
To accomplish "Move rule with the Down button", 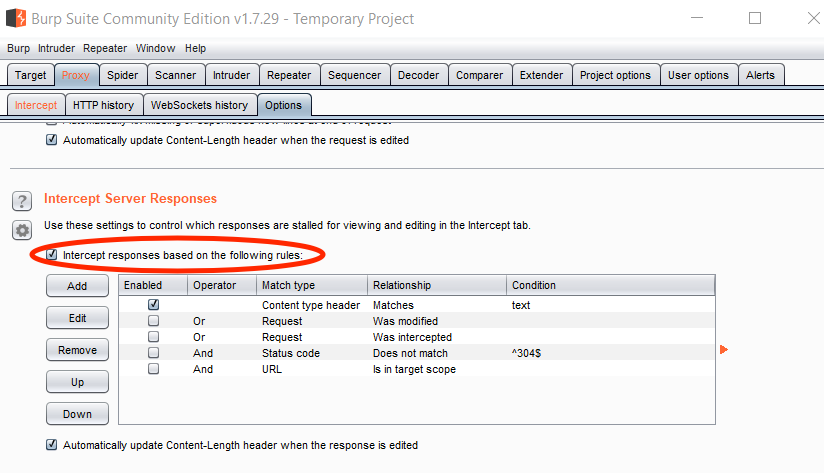I will coord(77,414).
